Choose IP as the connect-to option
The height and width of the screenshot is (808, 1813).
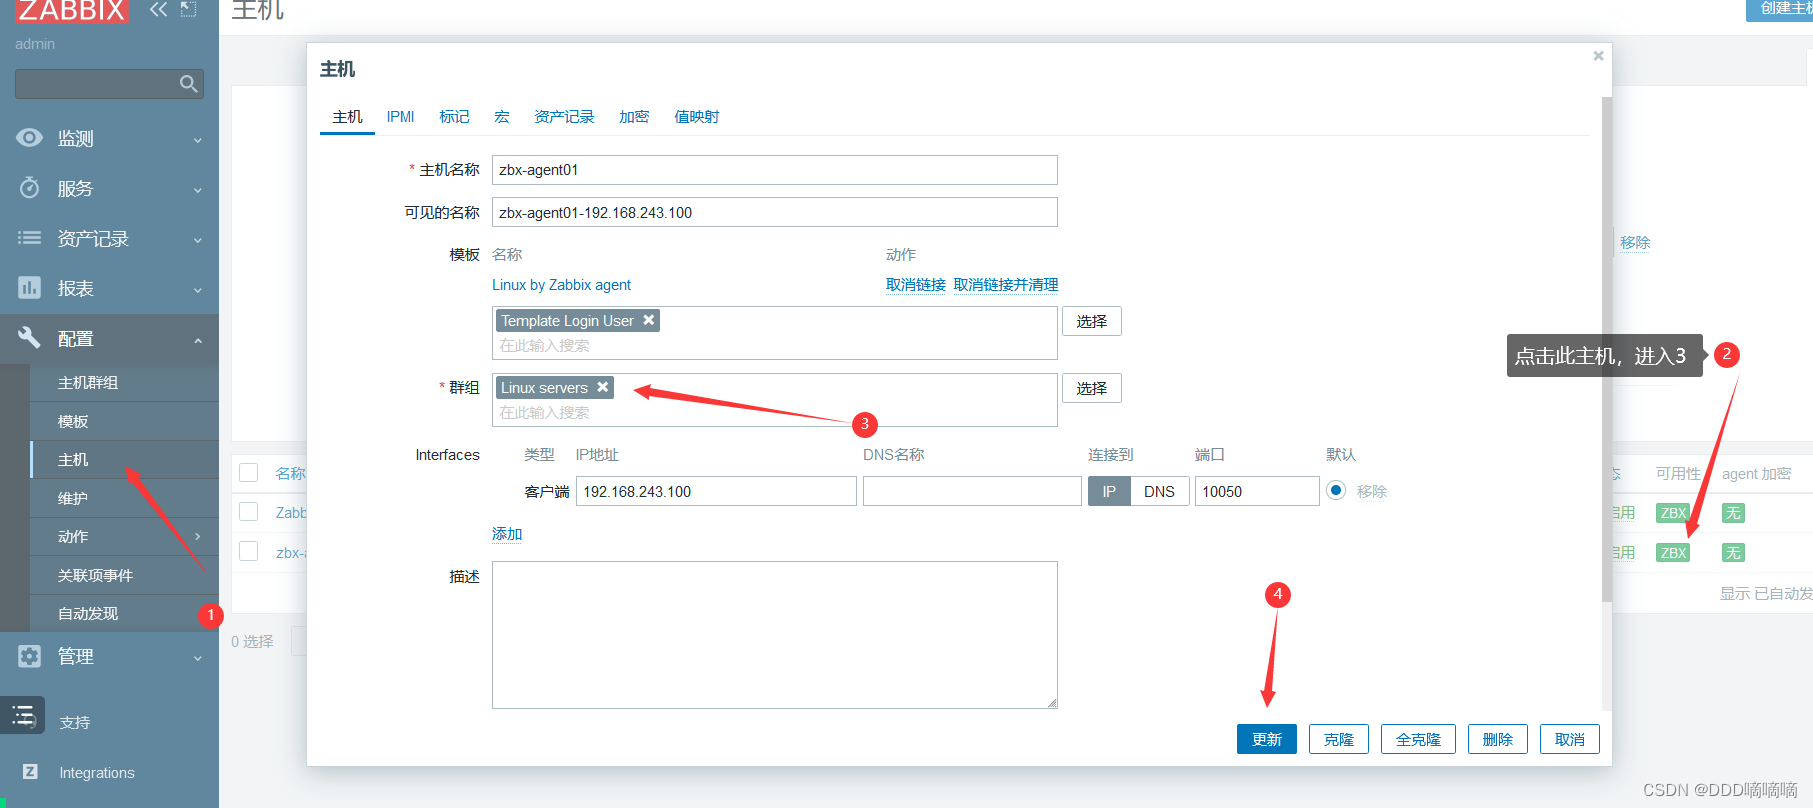coord(1109,491)
